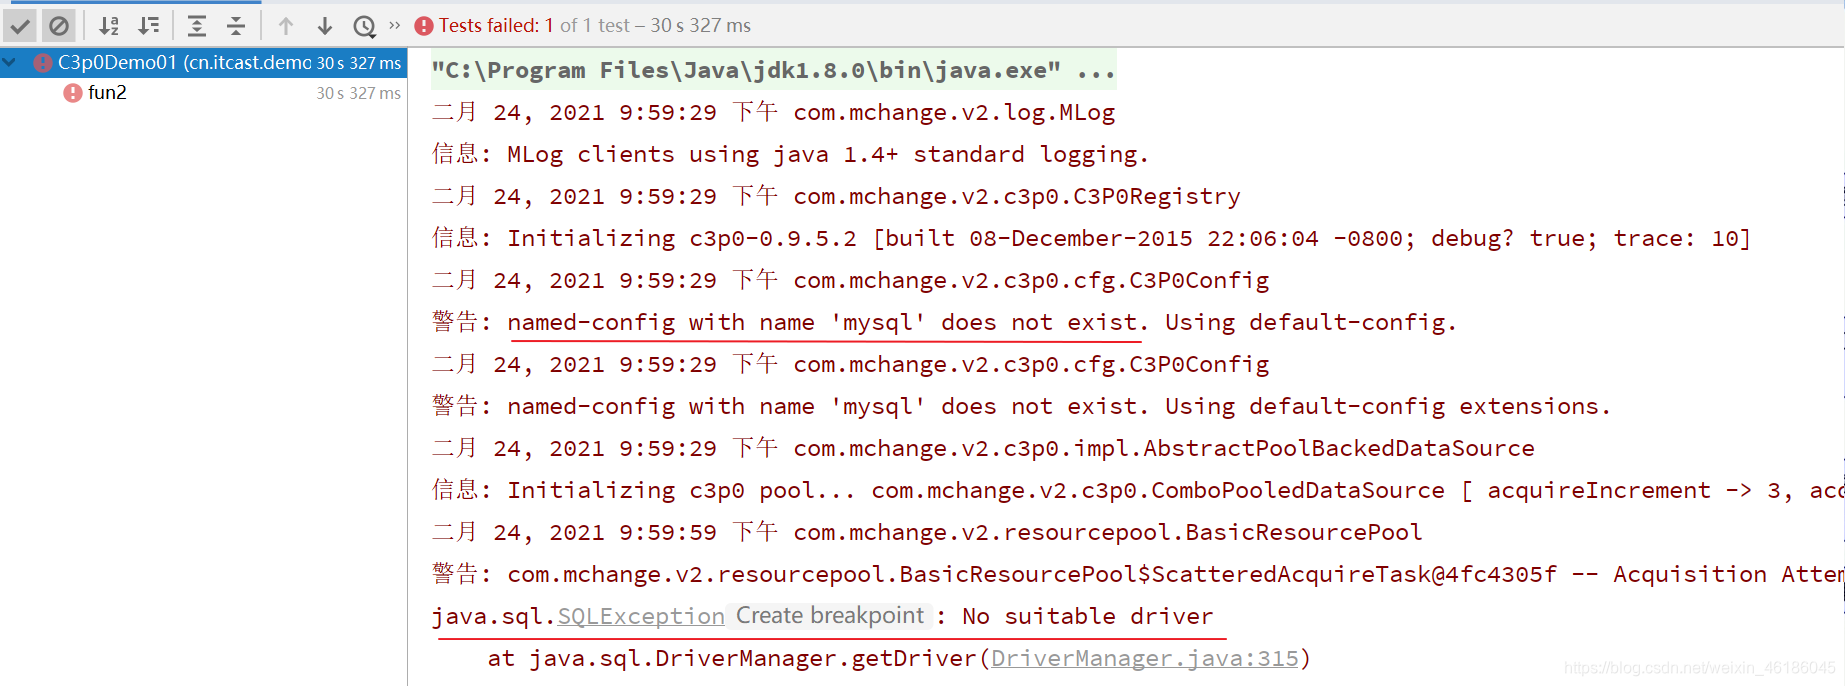Click the error icon on C3p0Demo01 node
The height and width of the screenshot is (686, 1845).
[x=42, y=62]
